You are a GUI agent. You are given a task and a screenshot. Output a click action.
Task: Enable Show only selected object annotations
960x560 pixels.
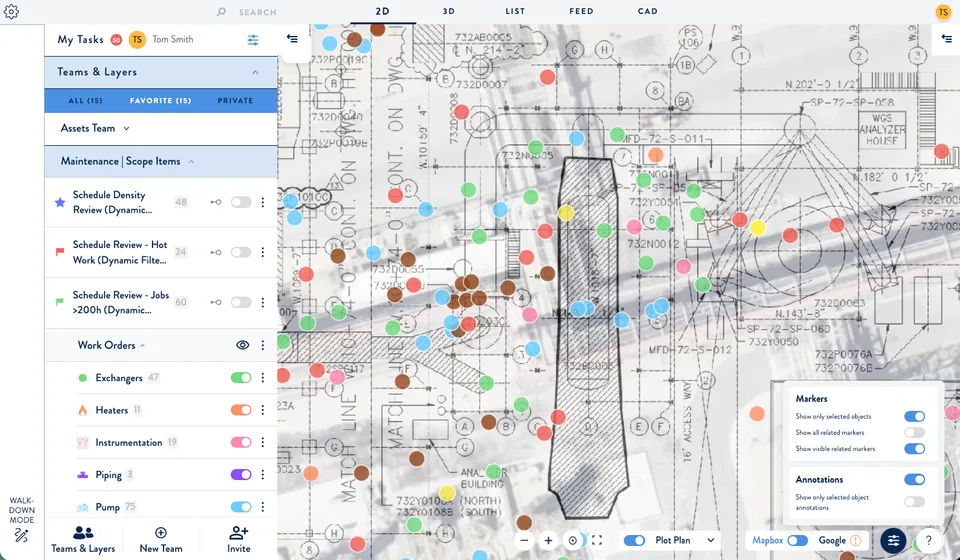coord(915,502)
